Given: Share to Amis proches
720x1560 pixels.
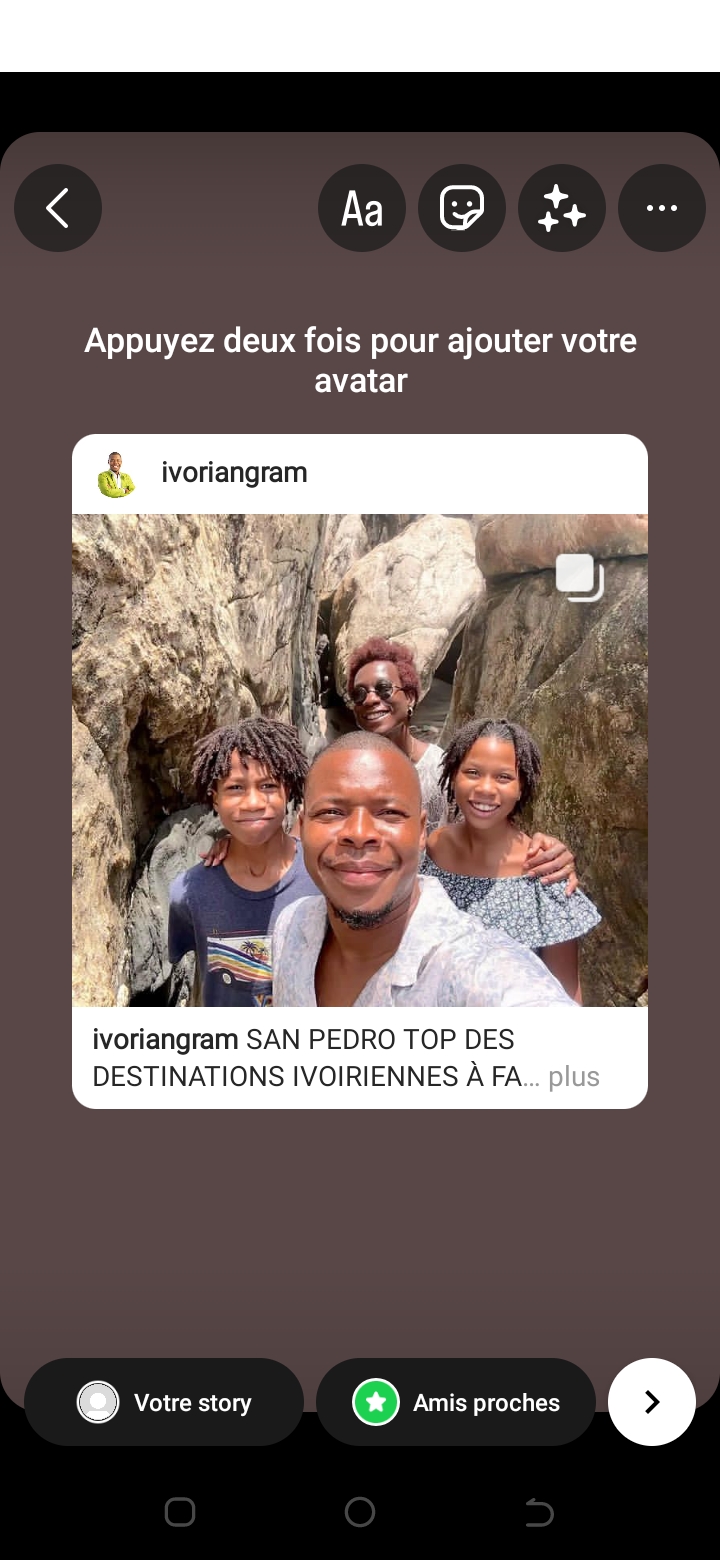Looking at the screenshot, I should [x=456, y=1402].
